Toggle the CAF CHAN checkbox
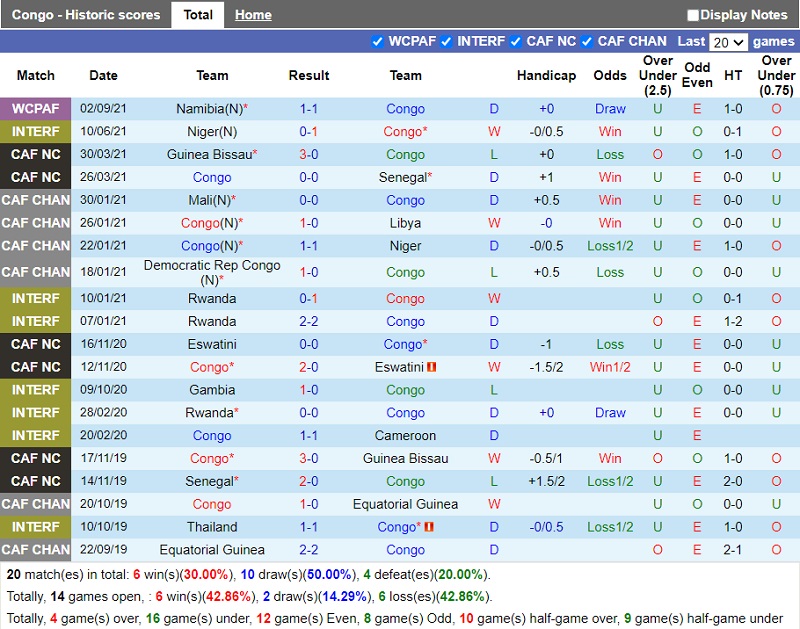This screenshot has height=629, width=800. [587, 42]
